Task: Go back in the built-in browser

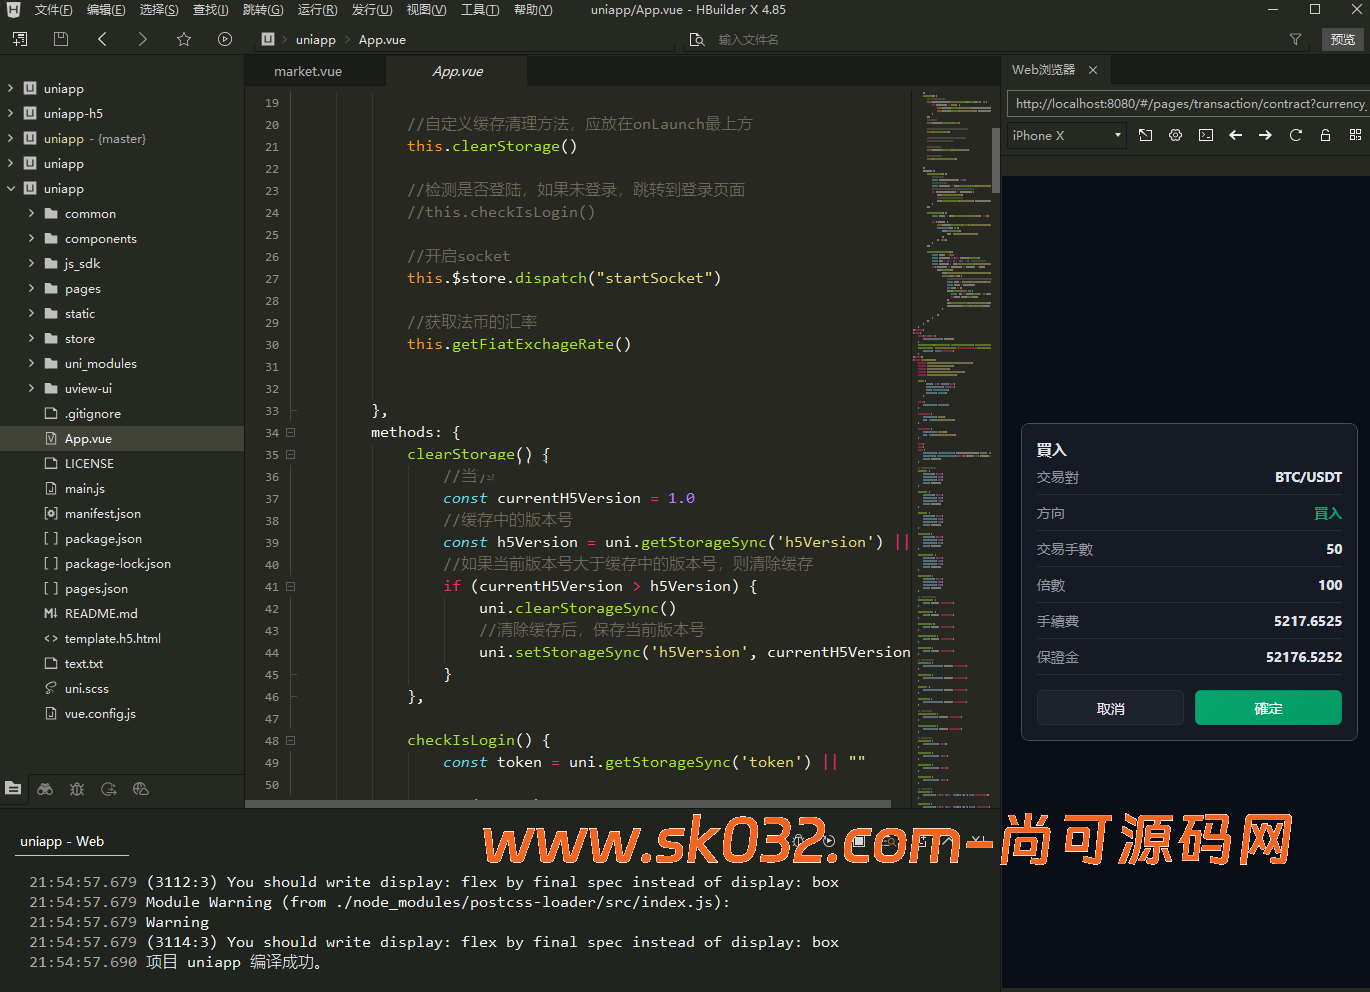Action: pos(1236,135)
